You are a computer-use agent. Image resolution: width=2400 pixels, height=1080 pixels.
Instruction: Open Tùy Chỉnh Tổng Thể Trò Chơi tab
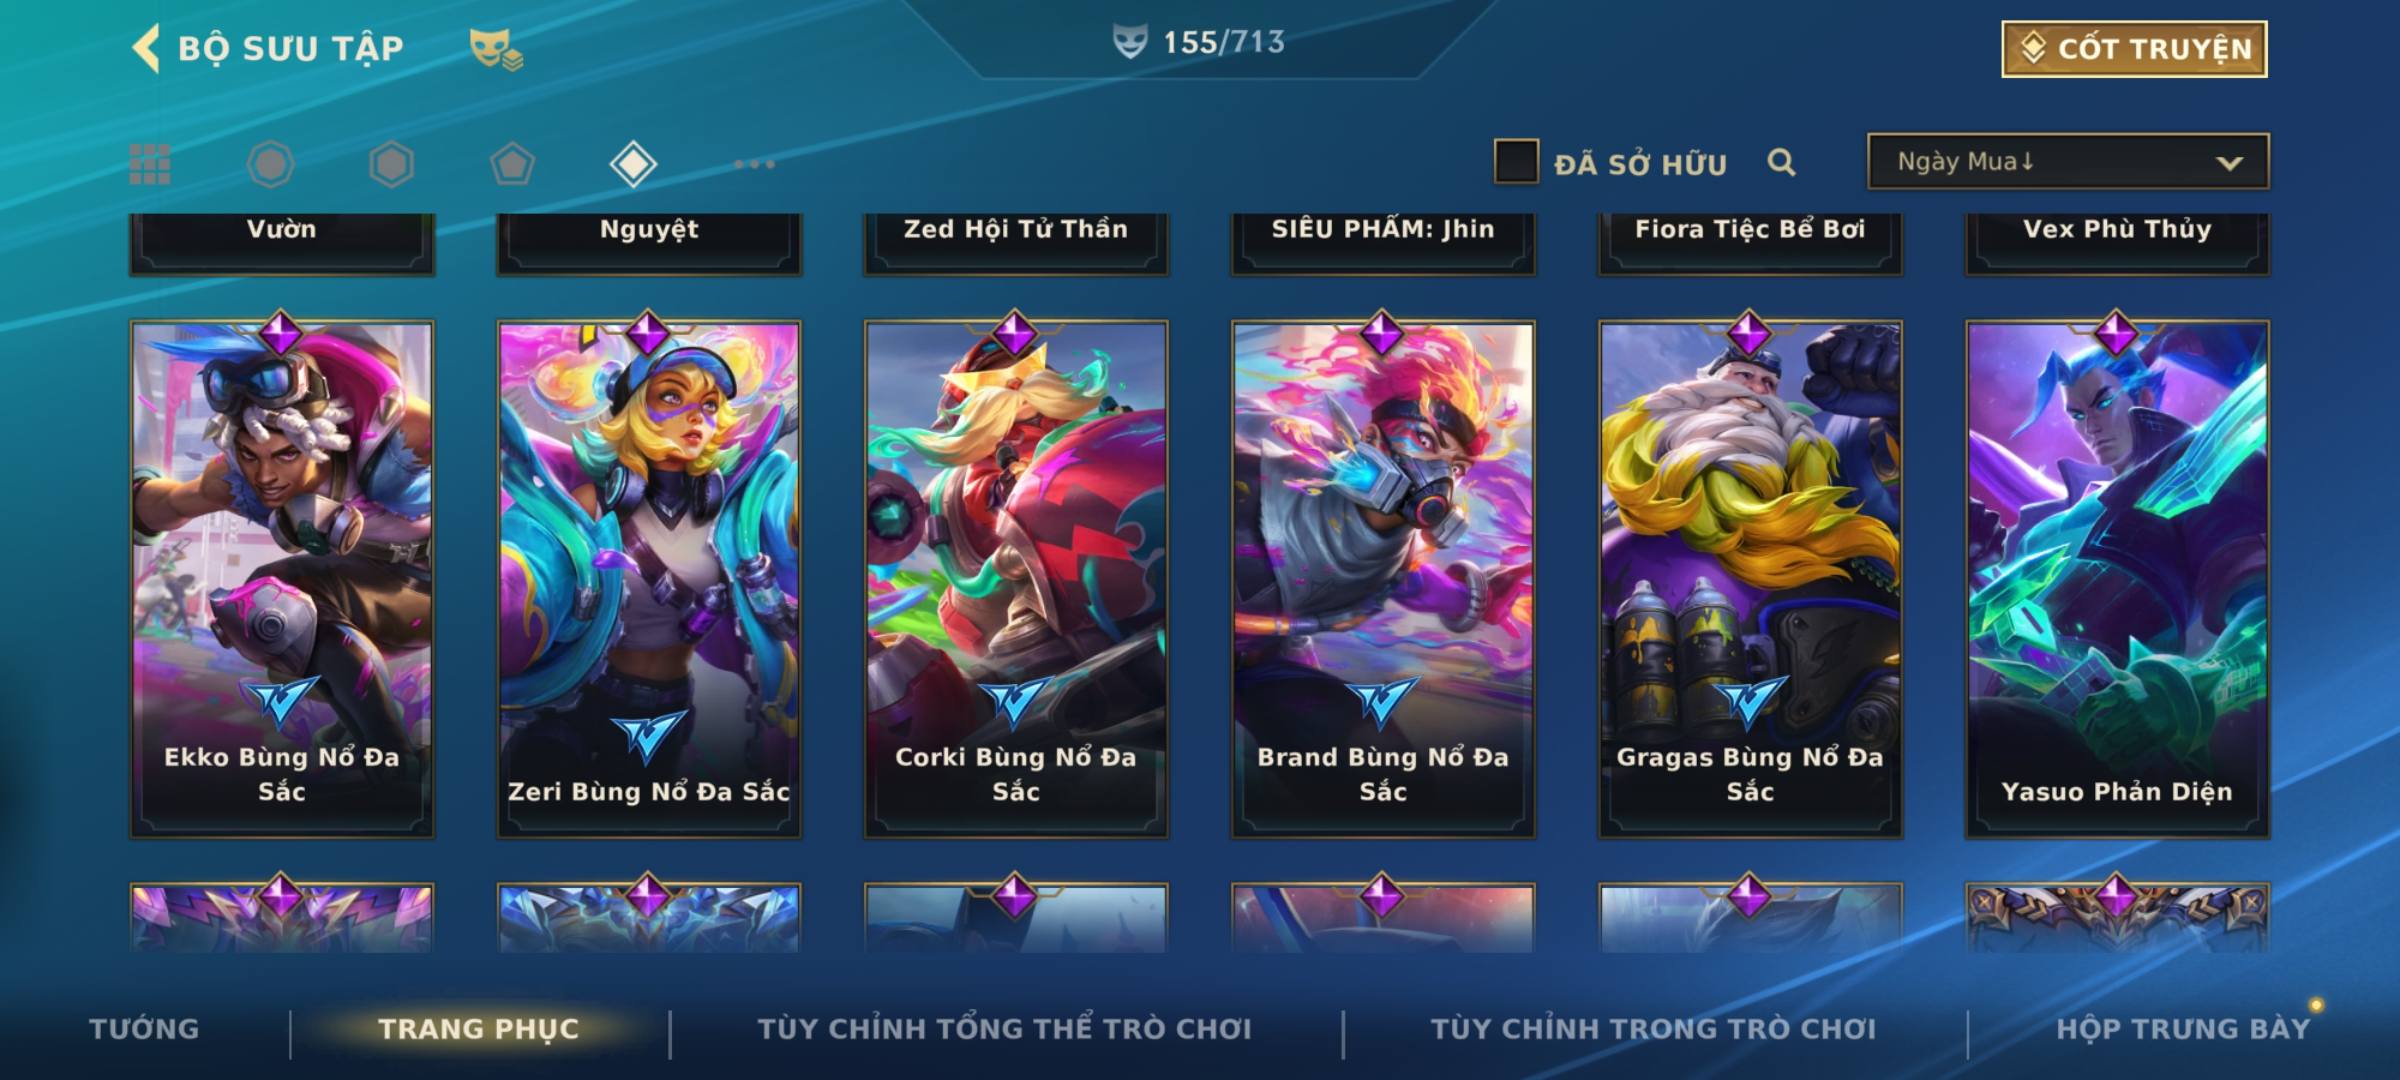[x=1004, y=1028]
